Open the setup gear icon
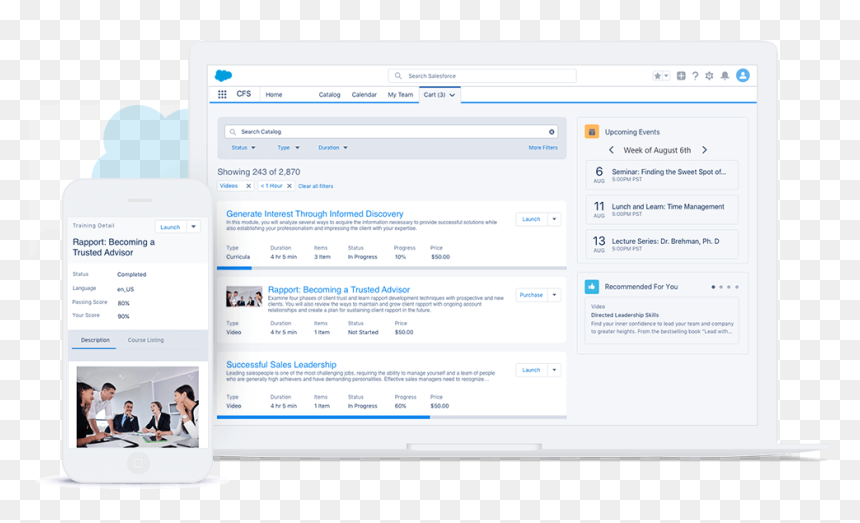 tap(709, 76)
